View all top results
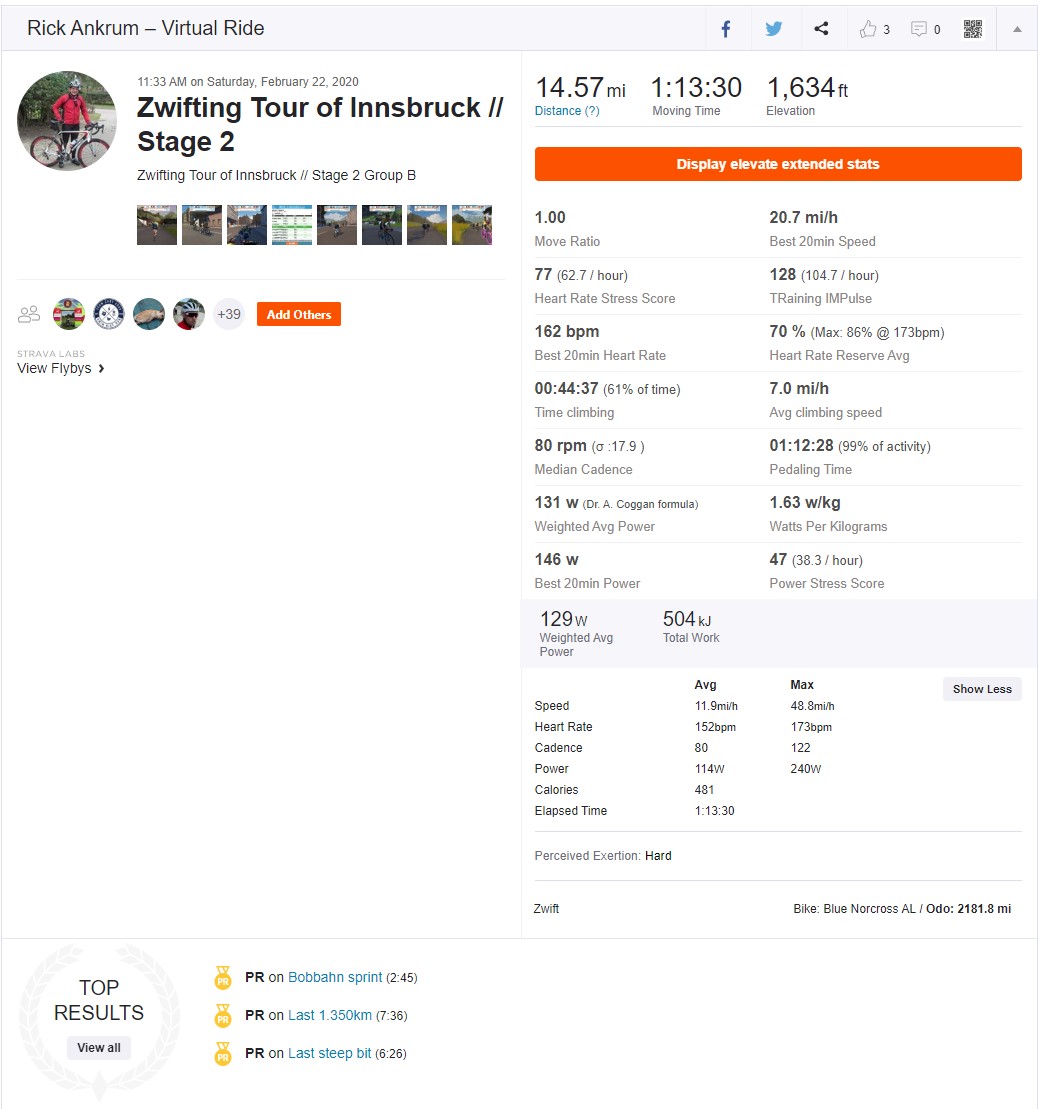Viewport: 1038px width, 1109px height. click(x=99, y=1047)
